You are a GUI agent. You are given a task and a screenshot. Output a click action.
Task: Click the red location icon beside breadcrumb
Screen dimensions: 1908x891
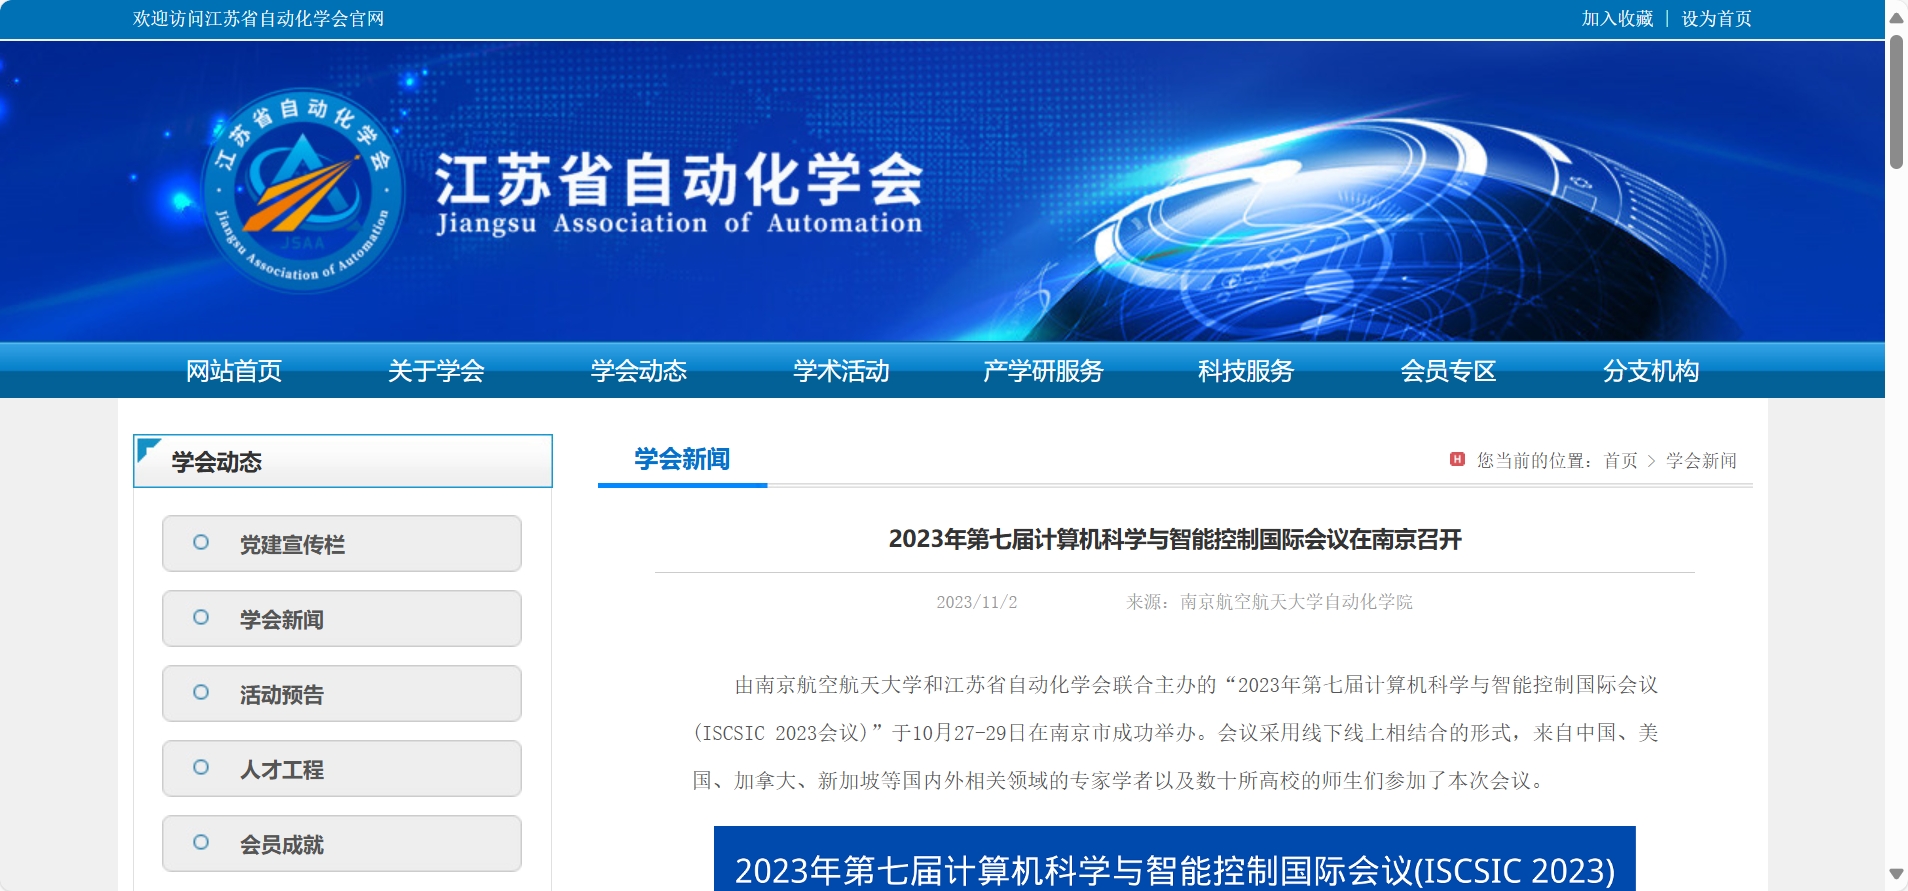tap(1457, 459)
